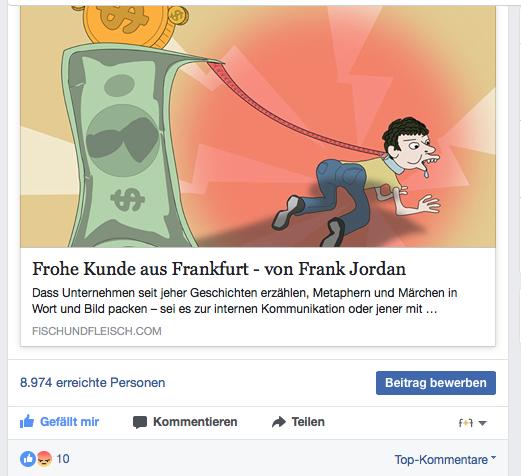Screen dimensions: 521x476
Task: Click the share arrow icon
Action: (279, 422)
